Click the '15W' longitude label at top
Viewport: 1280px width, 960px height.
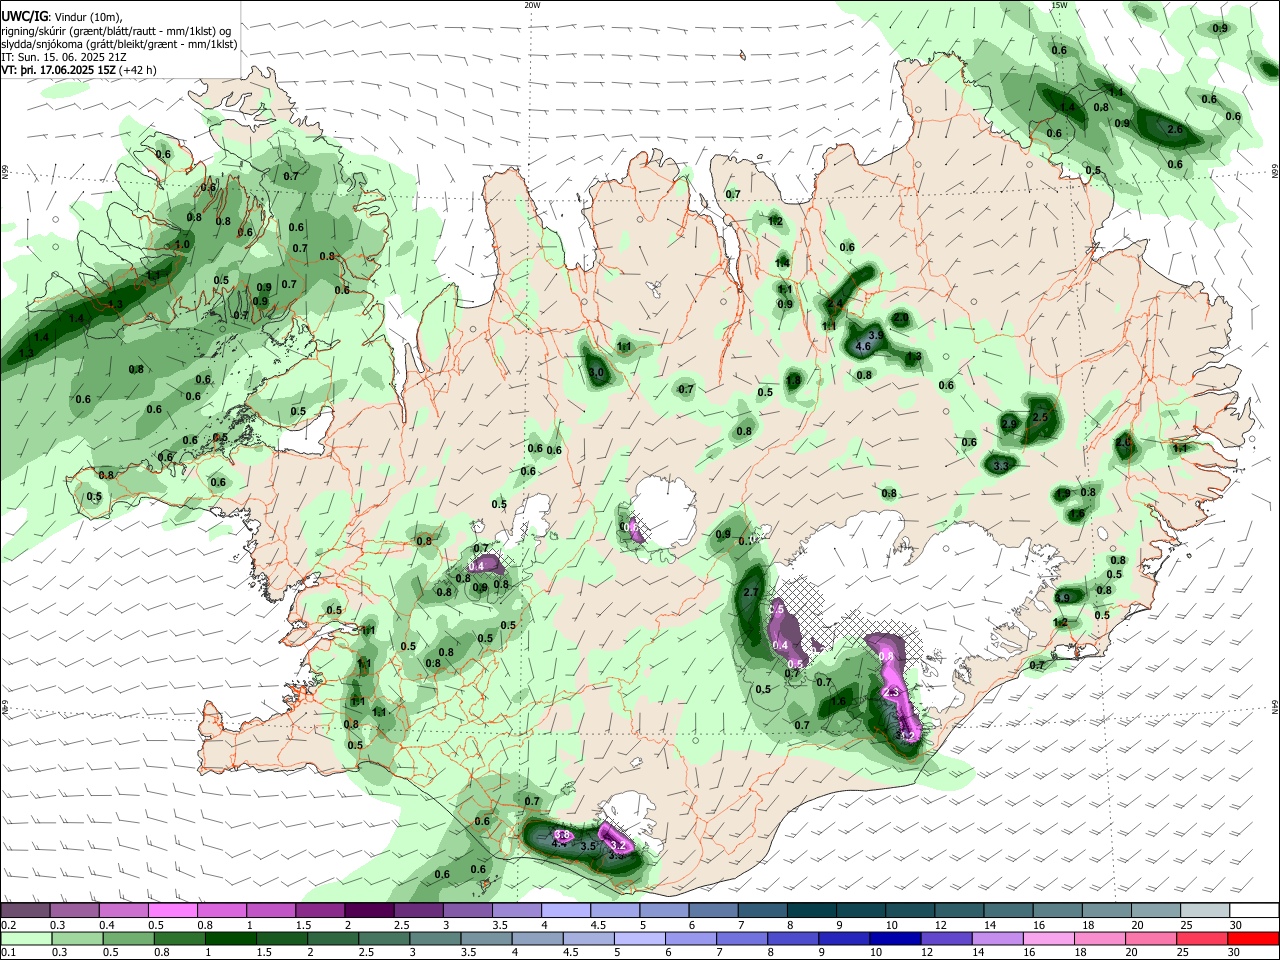(1059, 5)
